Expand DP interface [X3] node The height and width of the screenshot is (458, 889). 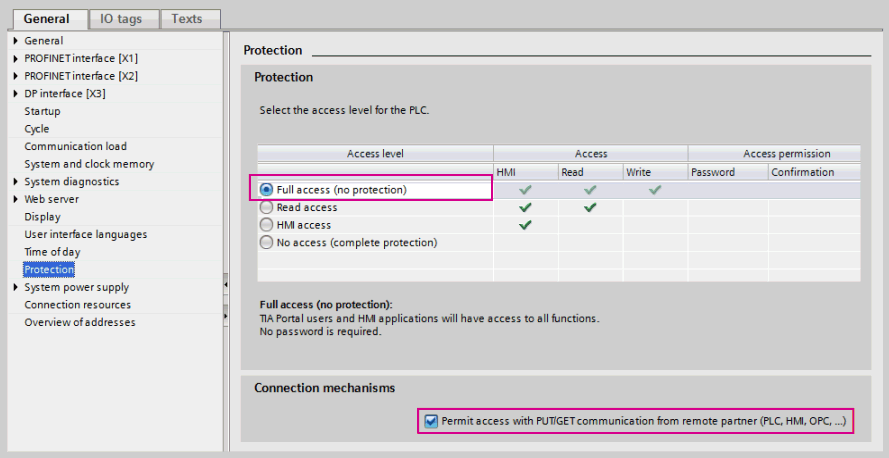point(15,94)
